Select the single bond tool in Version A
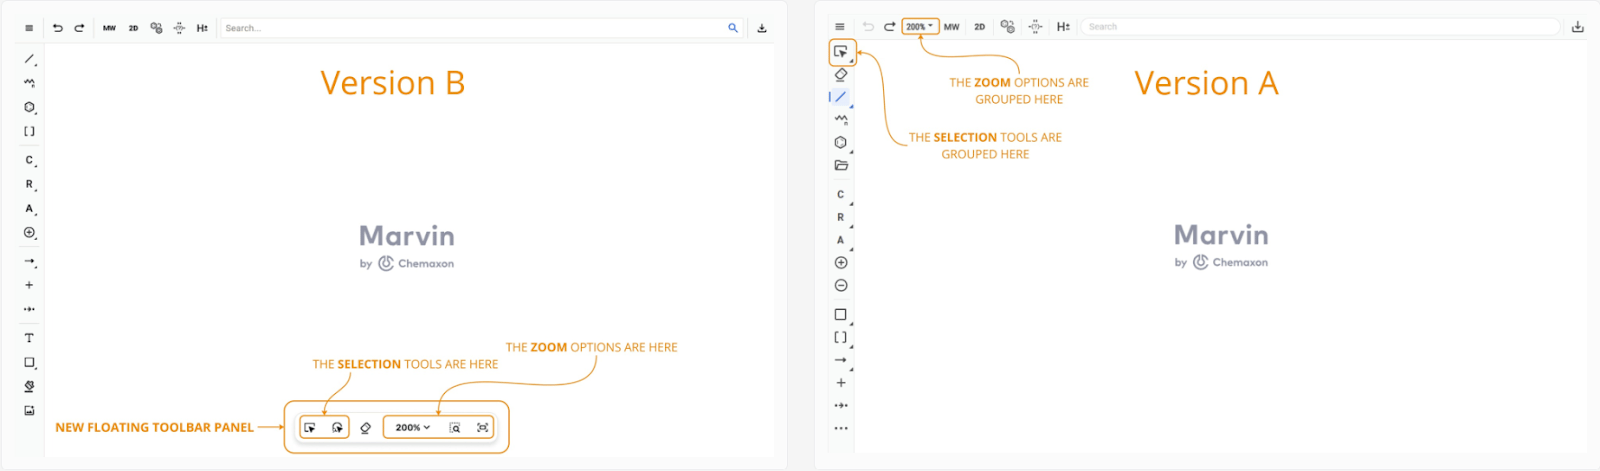This screenshot has width=1600, height=471. click(841, 97)
